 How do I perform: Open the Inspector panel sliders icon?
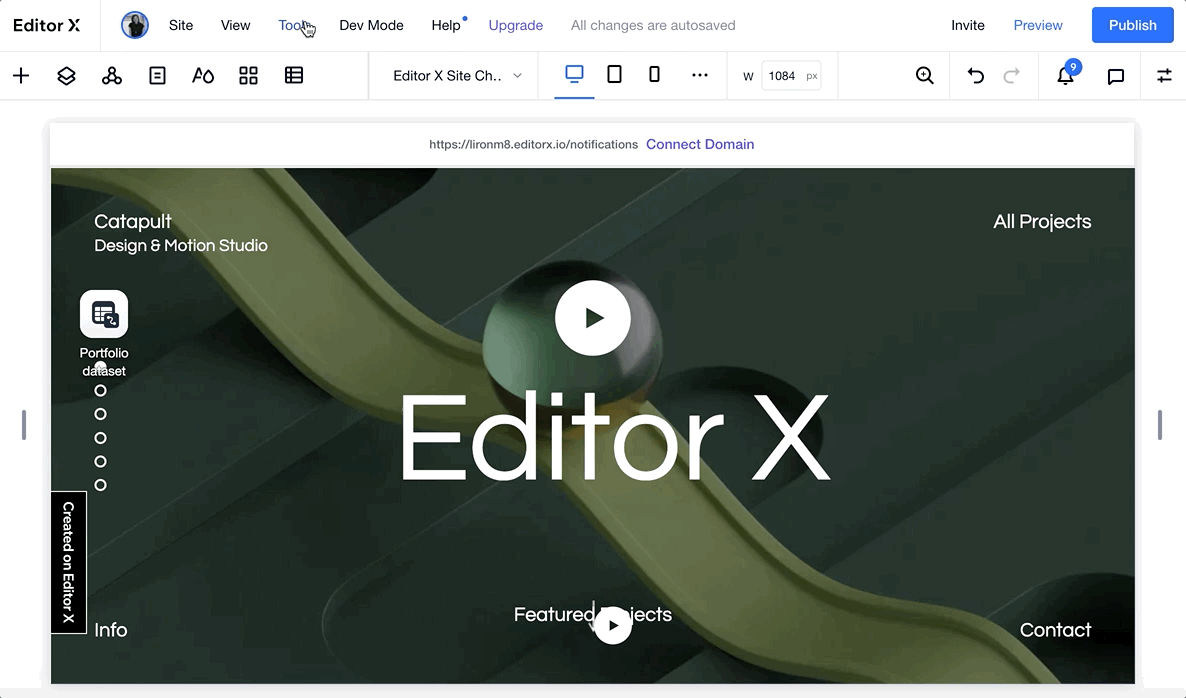pos(1164,76)
